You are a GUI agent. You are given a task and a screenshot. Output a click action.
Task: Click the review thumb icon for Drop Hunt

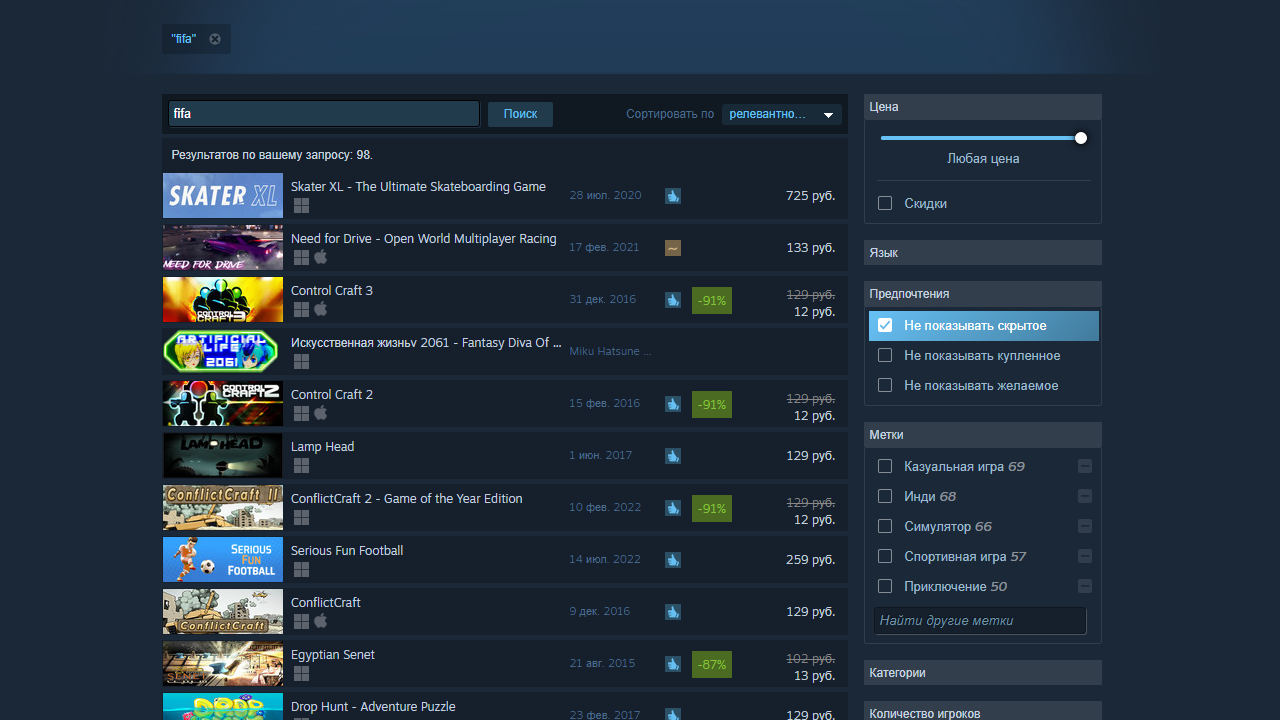(x=673, y=714)
